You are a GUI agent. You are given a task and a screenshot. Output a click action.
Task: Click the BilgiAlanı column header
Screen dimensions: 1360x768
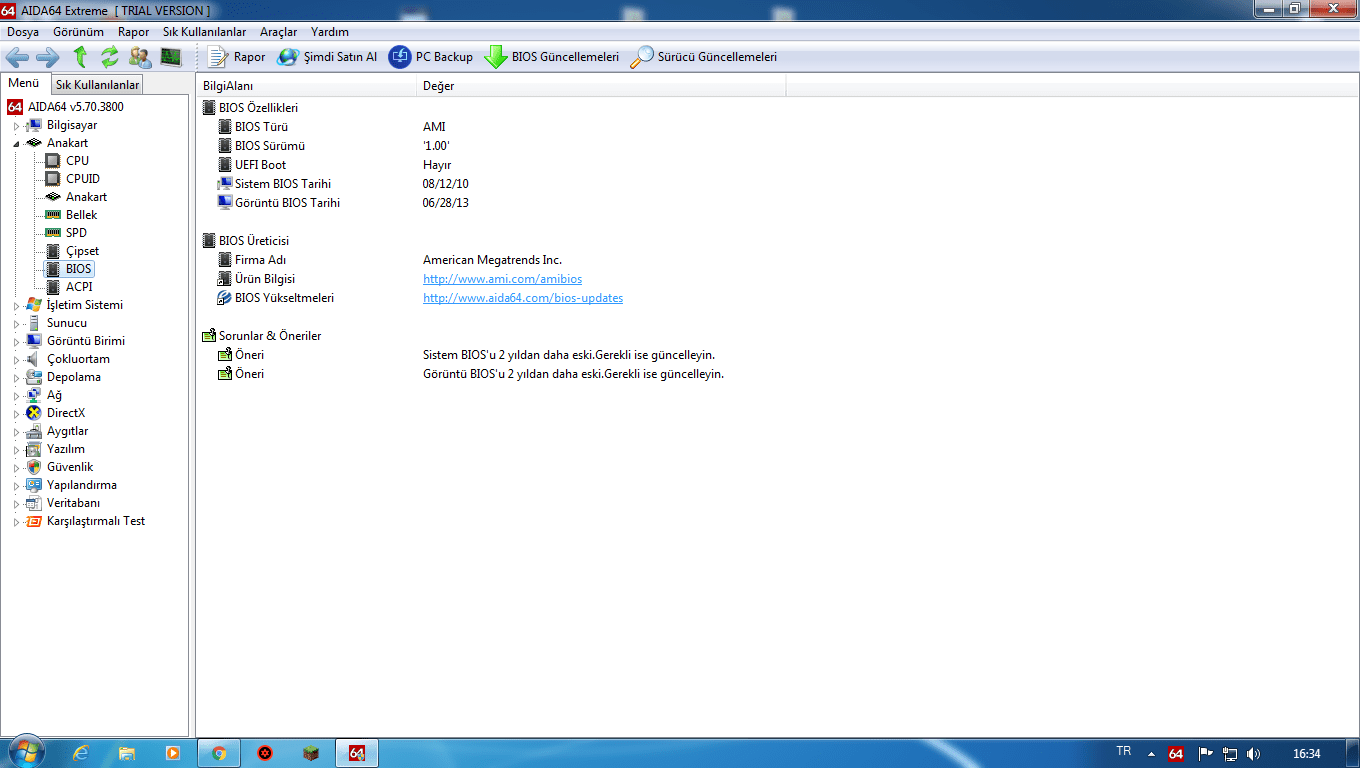pyautogui.click(x=306, y=86)
